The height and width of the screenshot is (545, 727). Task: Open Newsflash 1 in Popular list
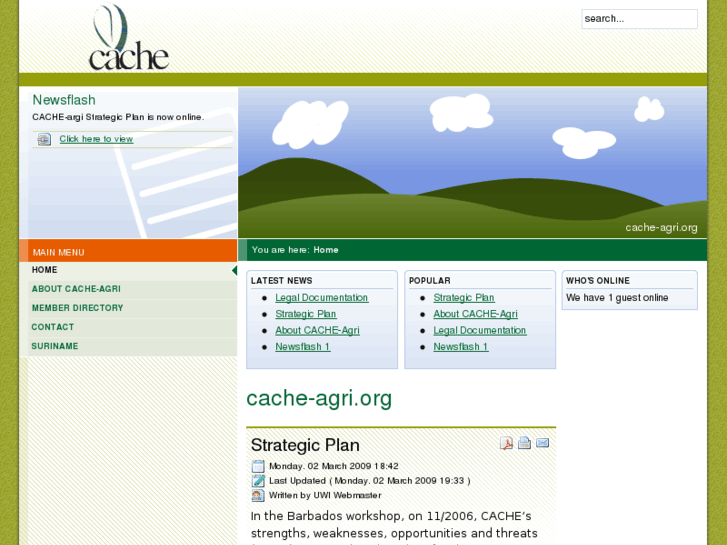point(461,346)
